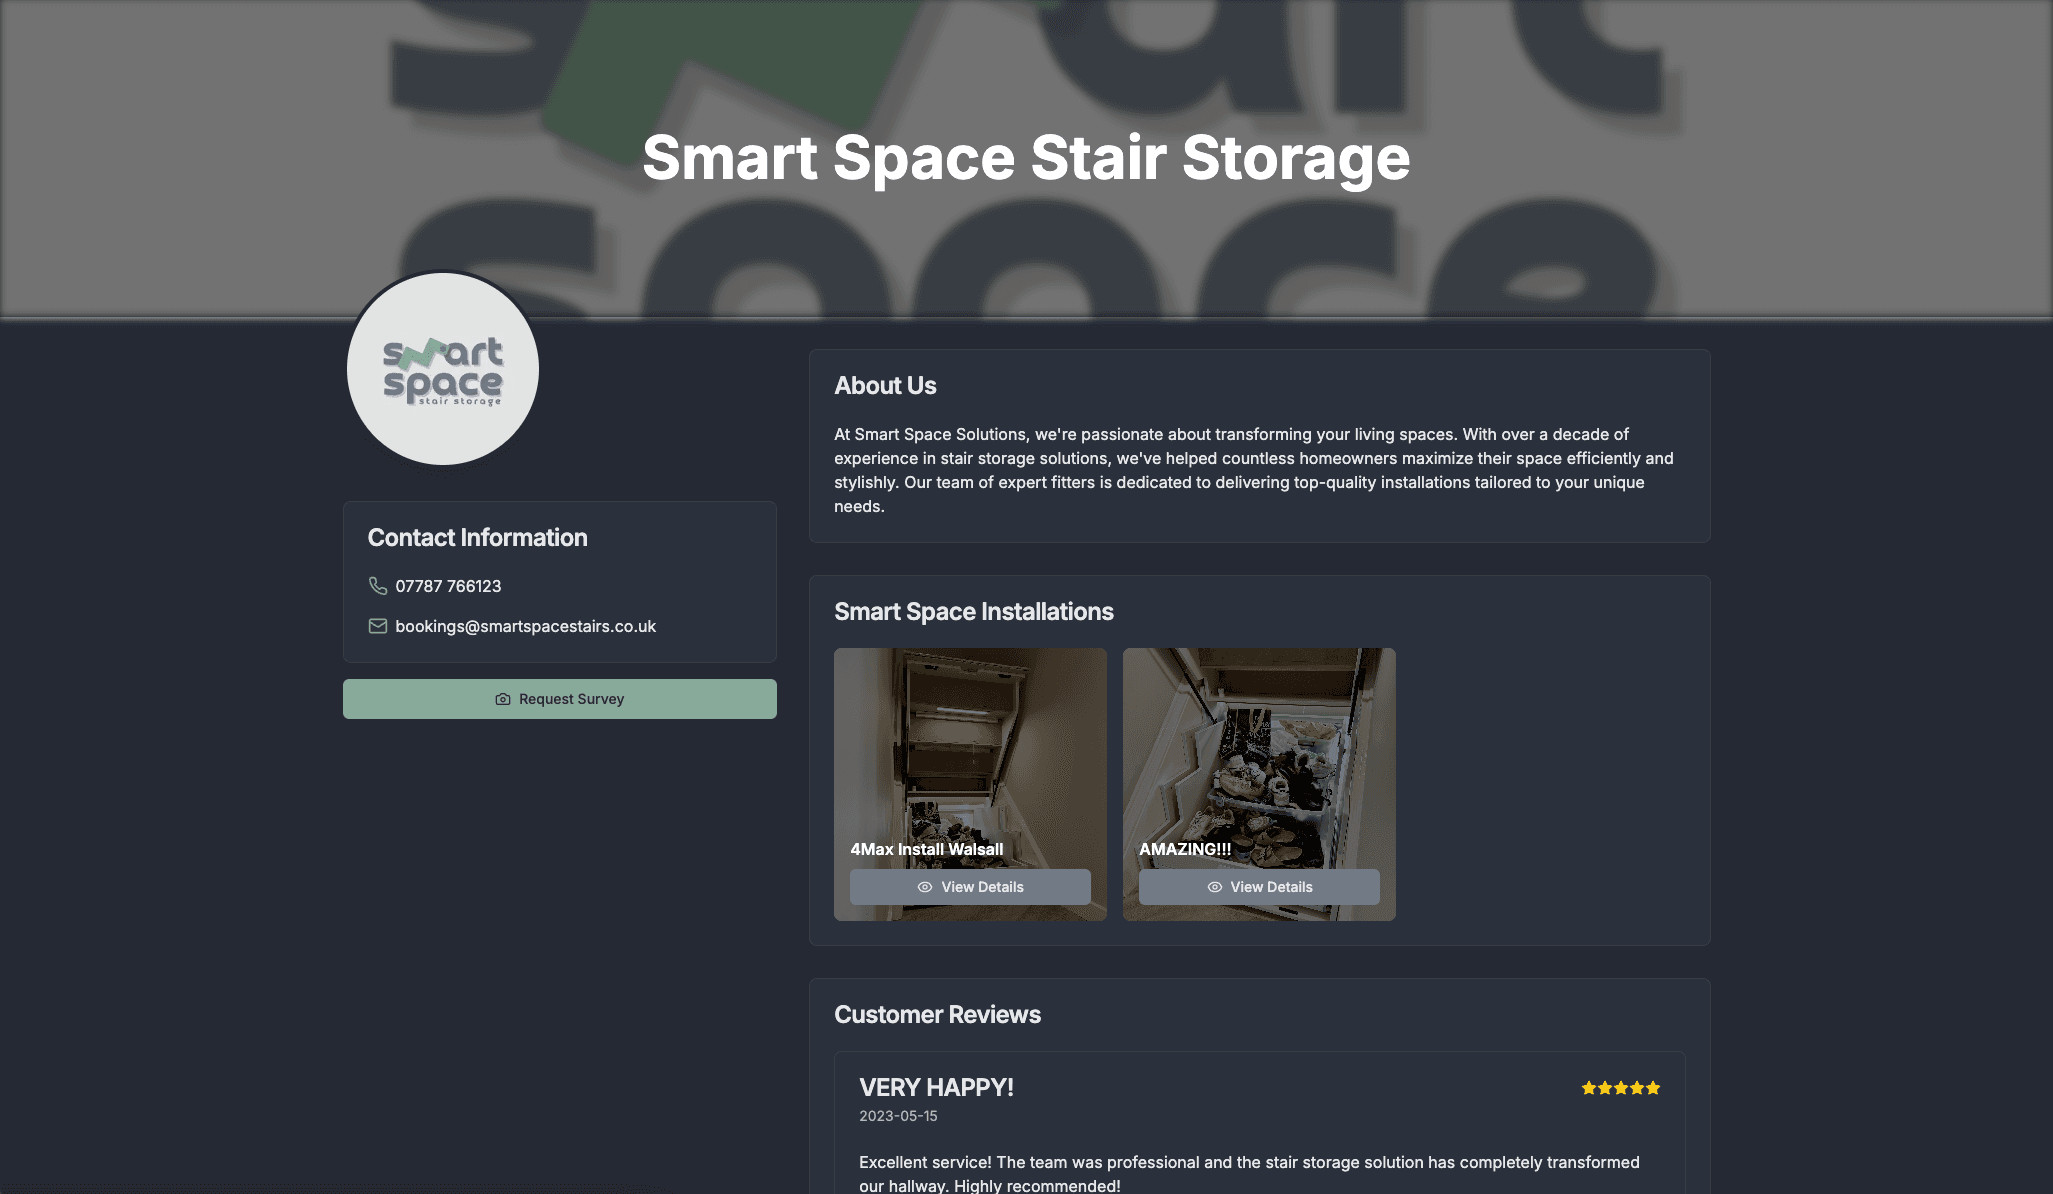The height and width of the screenshot is (1194, 2053).
Task: Click the phone icon beside 07787 766123
Action: pos(377,586)
